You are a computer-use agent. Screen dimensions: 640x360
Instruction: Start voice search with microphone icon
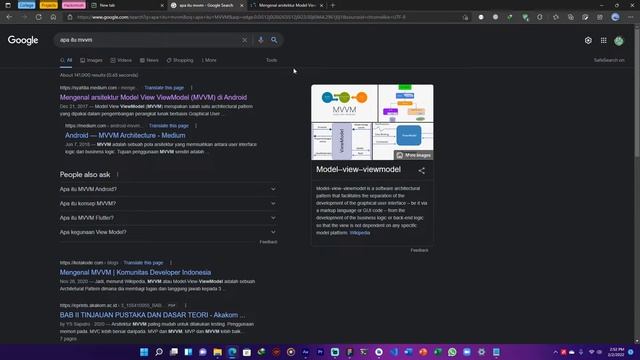(x=261, y=40)
